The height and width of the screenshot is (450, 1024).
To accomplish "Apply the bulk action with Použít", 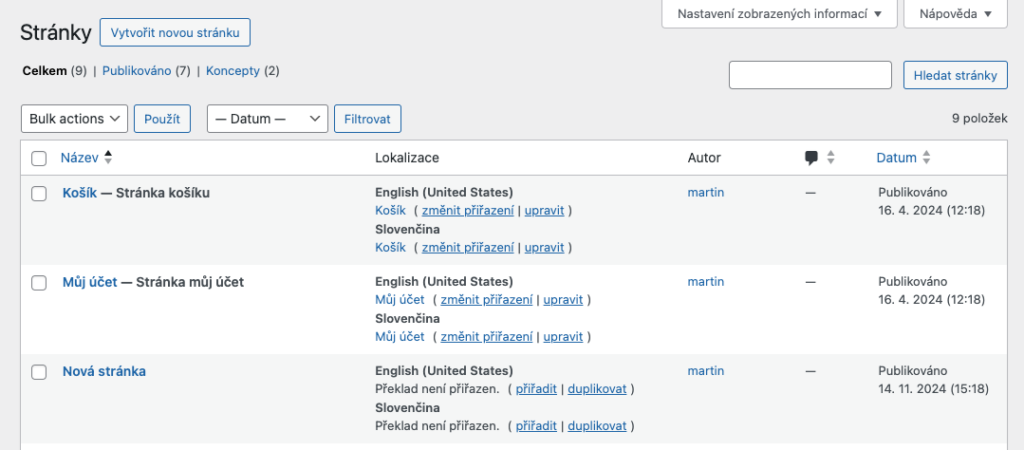I will point(163,119).
